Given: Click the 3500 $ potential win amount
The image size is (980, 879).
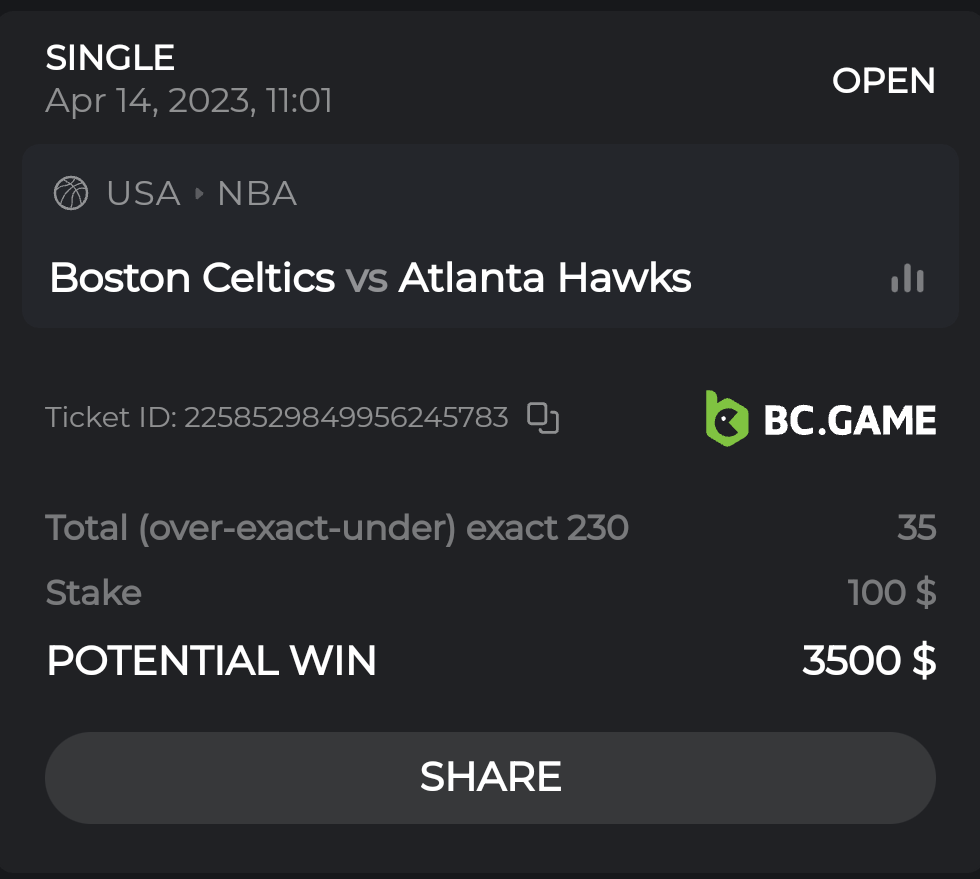Looking at the screenshot, I should click(869, 661).
